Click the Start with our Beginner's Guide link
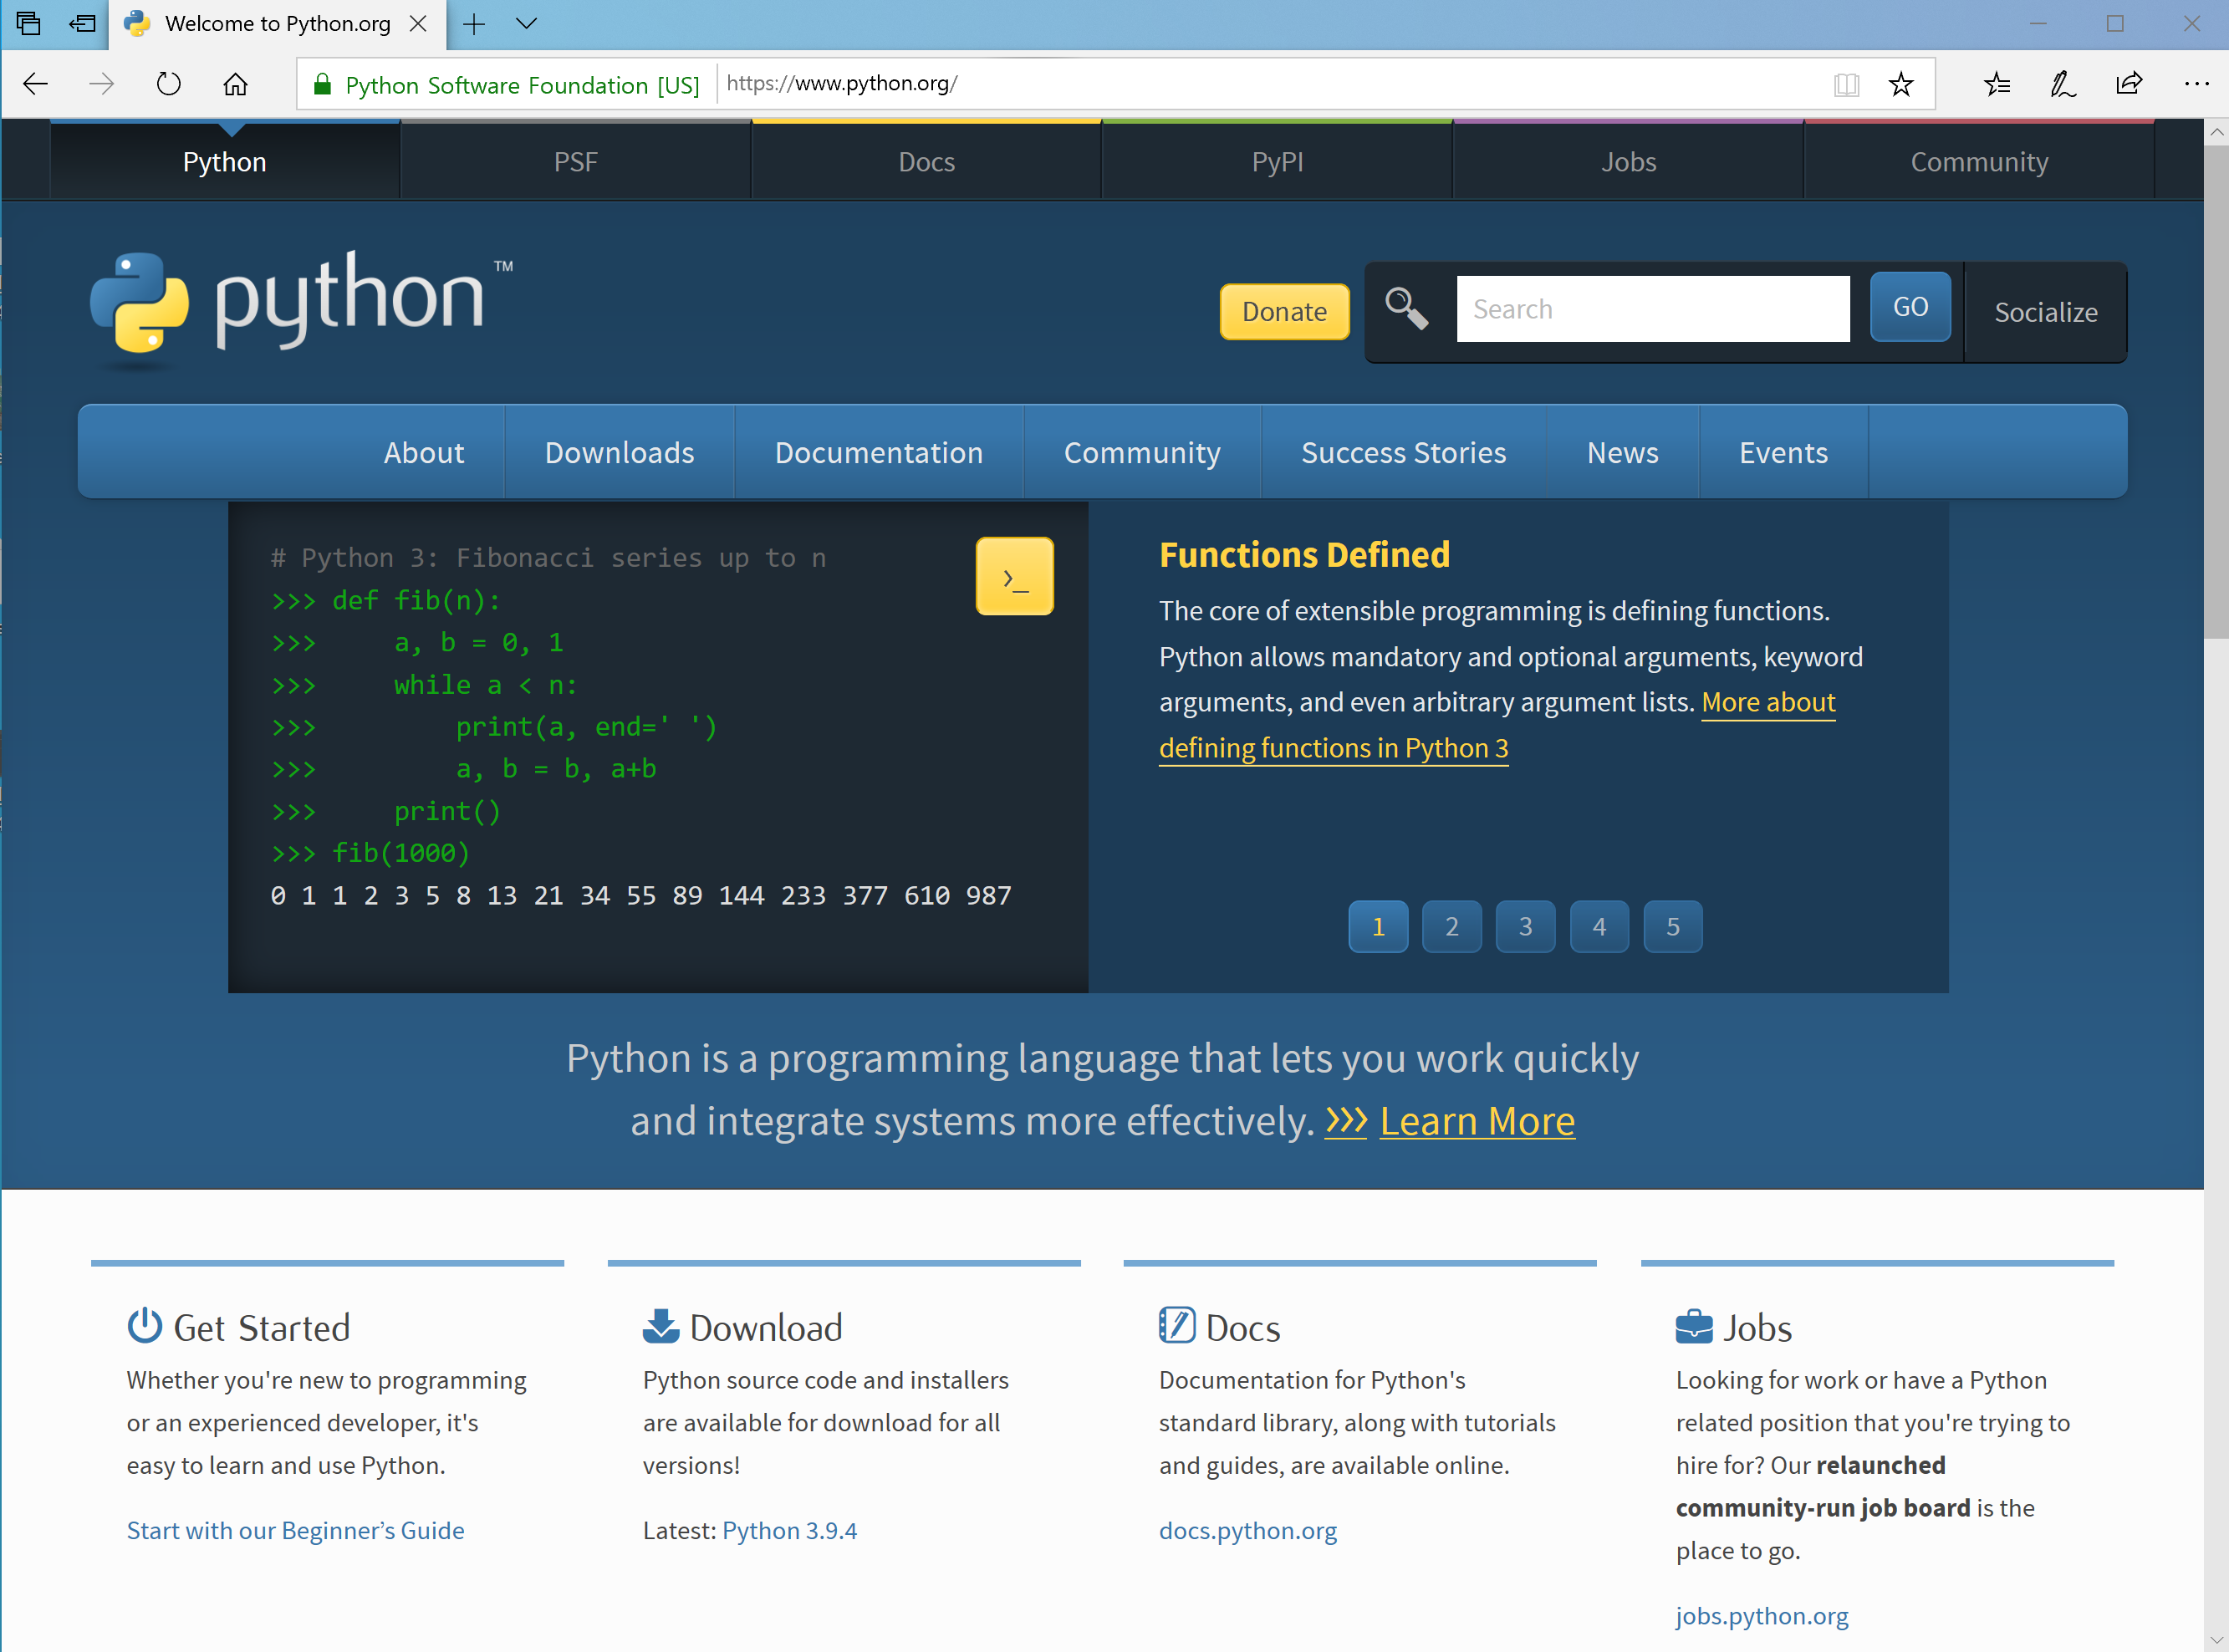Screen dimensions: 2229x1652 click(x=295, y=1529)
